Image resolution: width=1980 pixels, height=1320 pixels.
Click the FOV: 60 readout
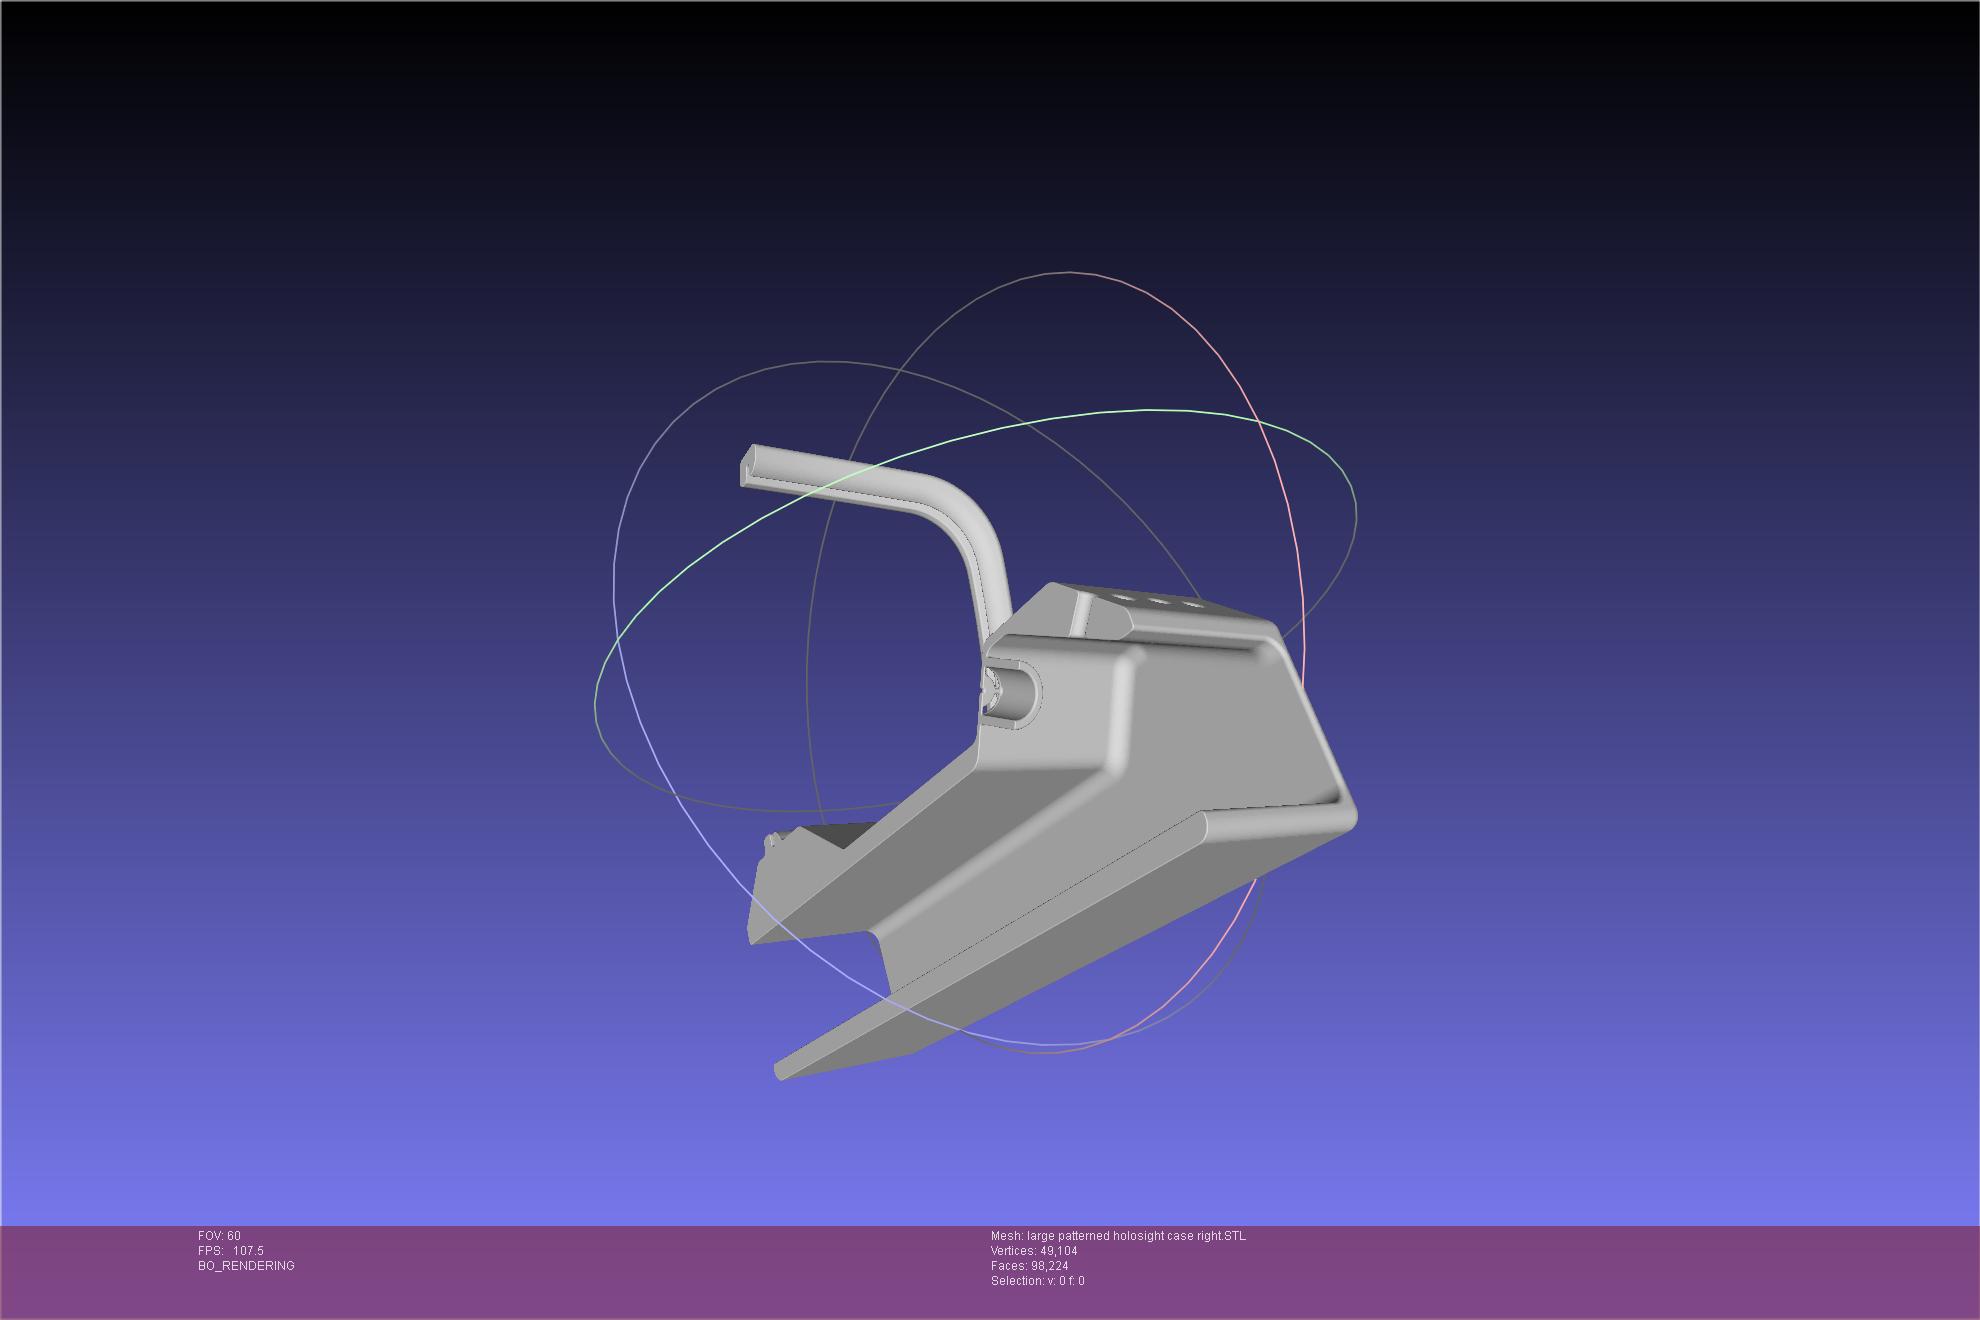click(x=219, y=1236)
